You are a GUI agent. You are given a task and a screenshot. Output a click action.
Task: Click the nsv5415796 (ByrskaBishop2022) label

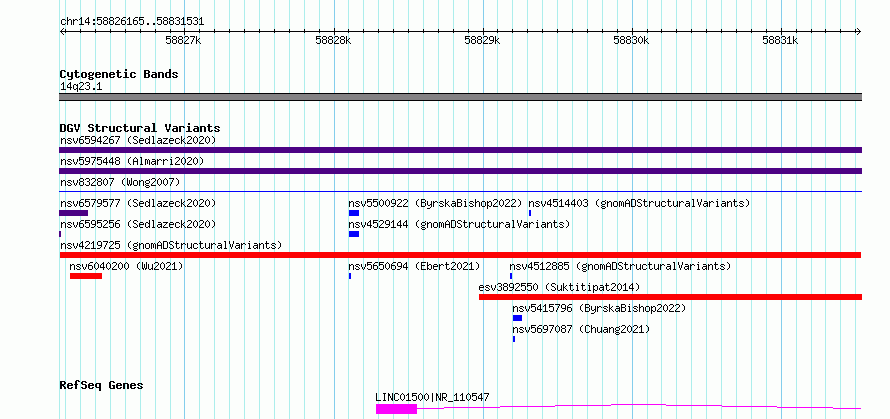pos(599,308)
